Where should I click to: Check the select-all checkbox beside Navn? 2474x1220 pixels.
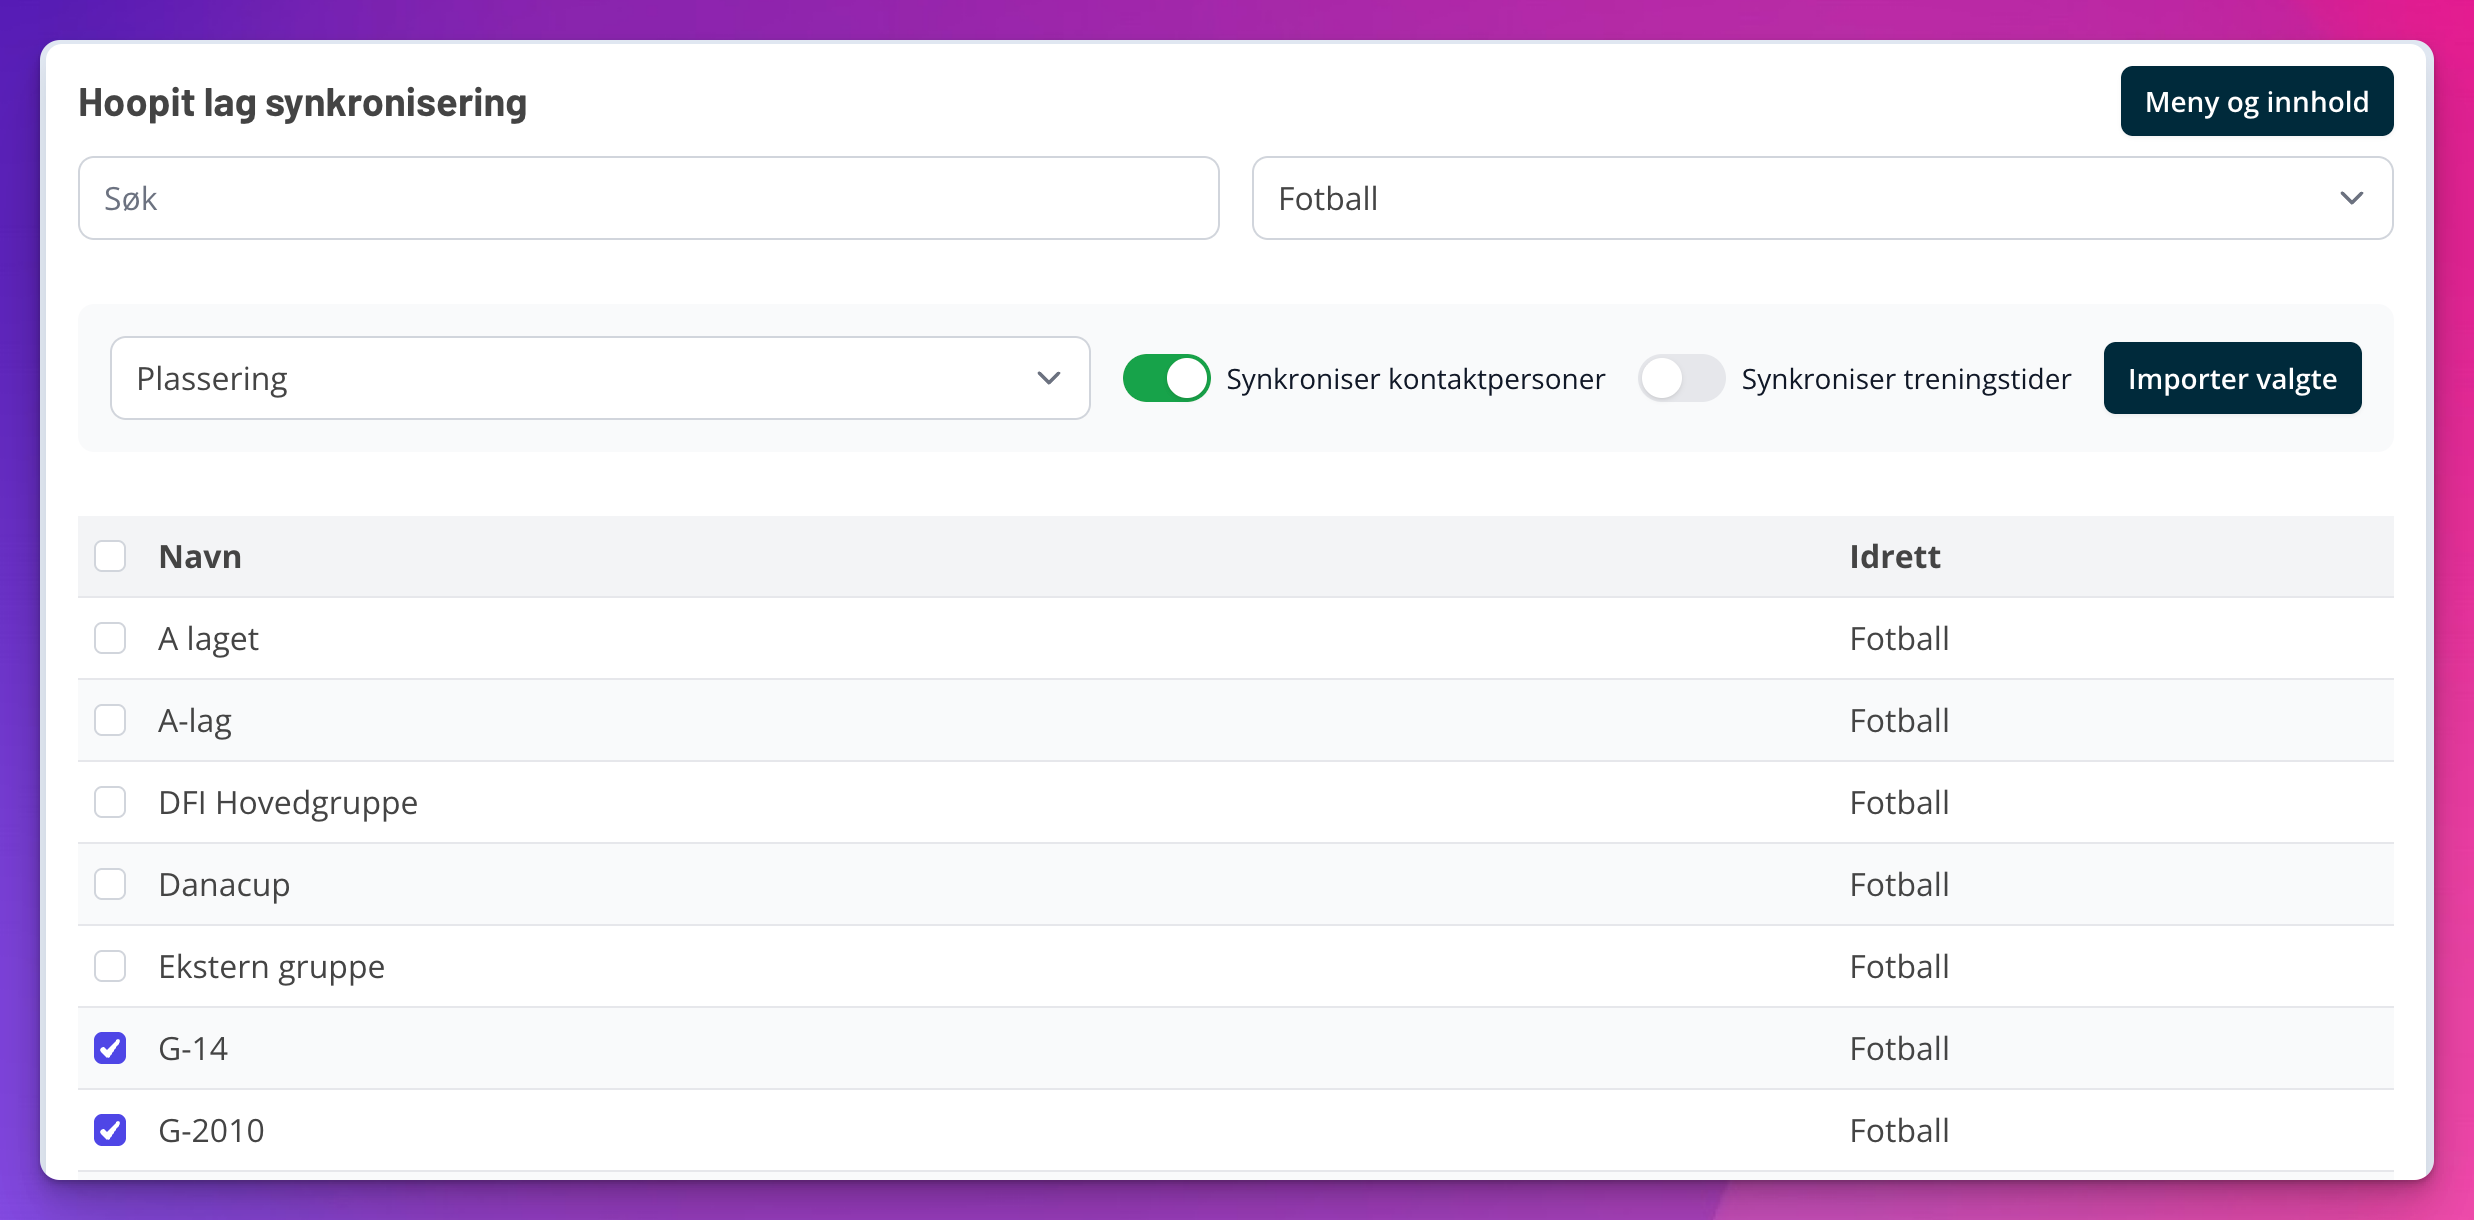(110, 556)
